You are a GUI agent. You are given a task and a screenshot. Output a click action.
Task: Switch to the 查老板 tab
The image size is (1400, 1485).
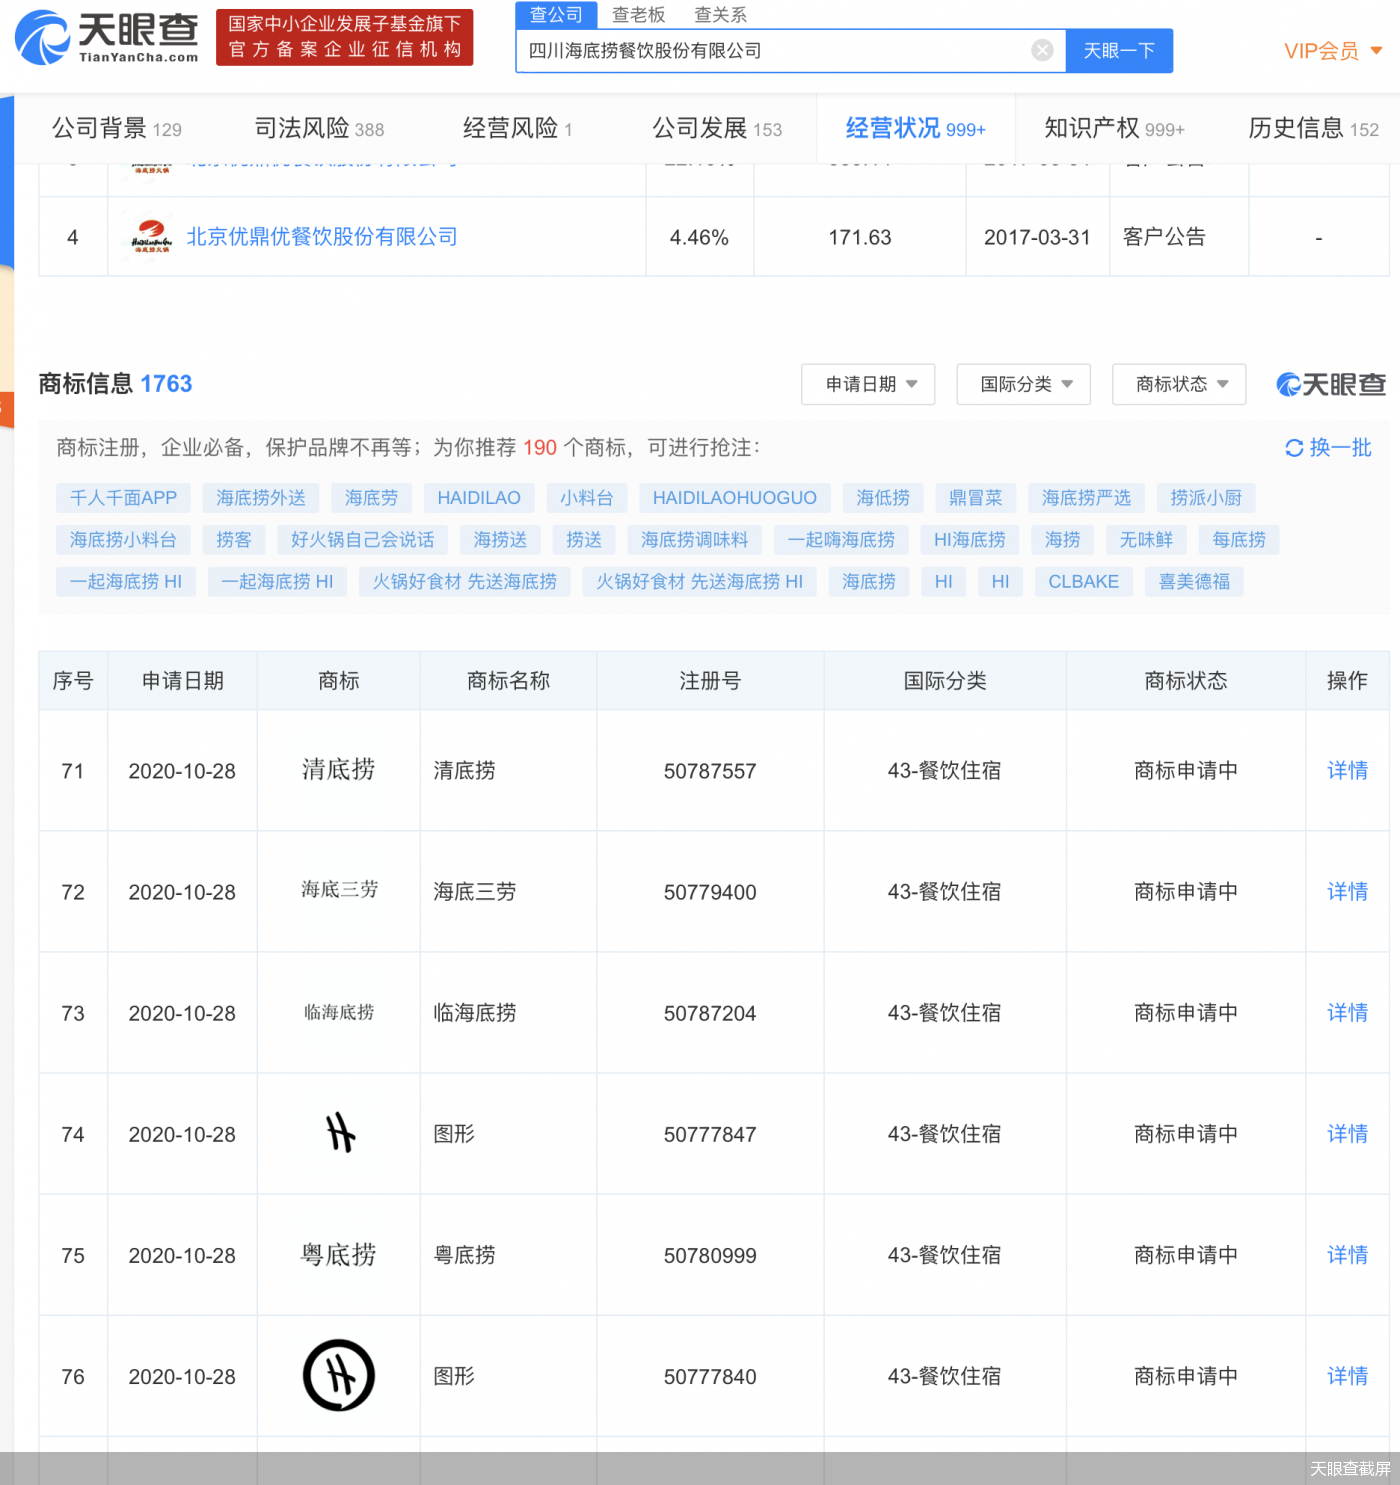click(x=638, y=14)
